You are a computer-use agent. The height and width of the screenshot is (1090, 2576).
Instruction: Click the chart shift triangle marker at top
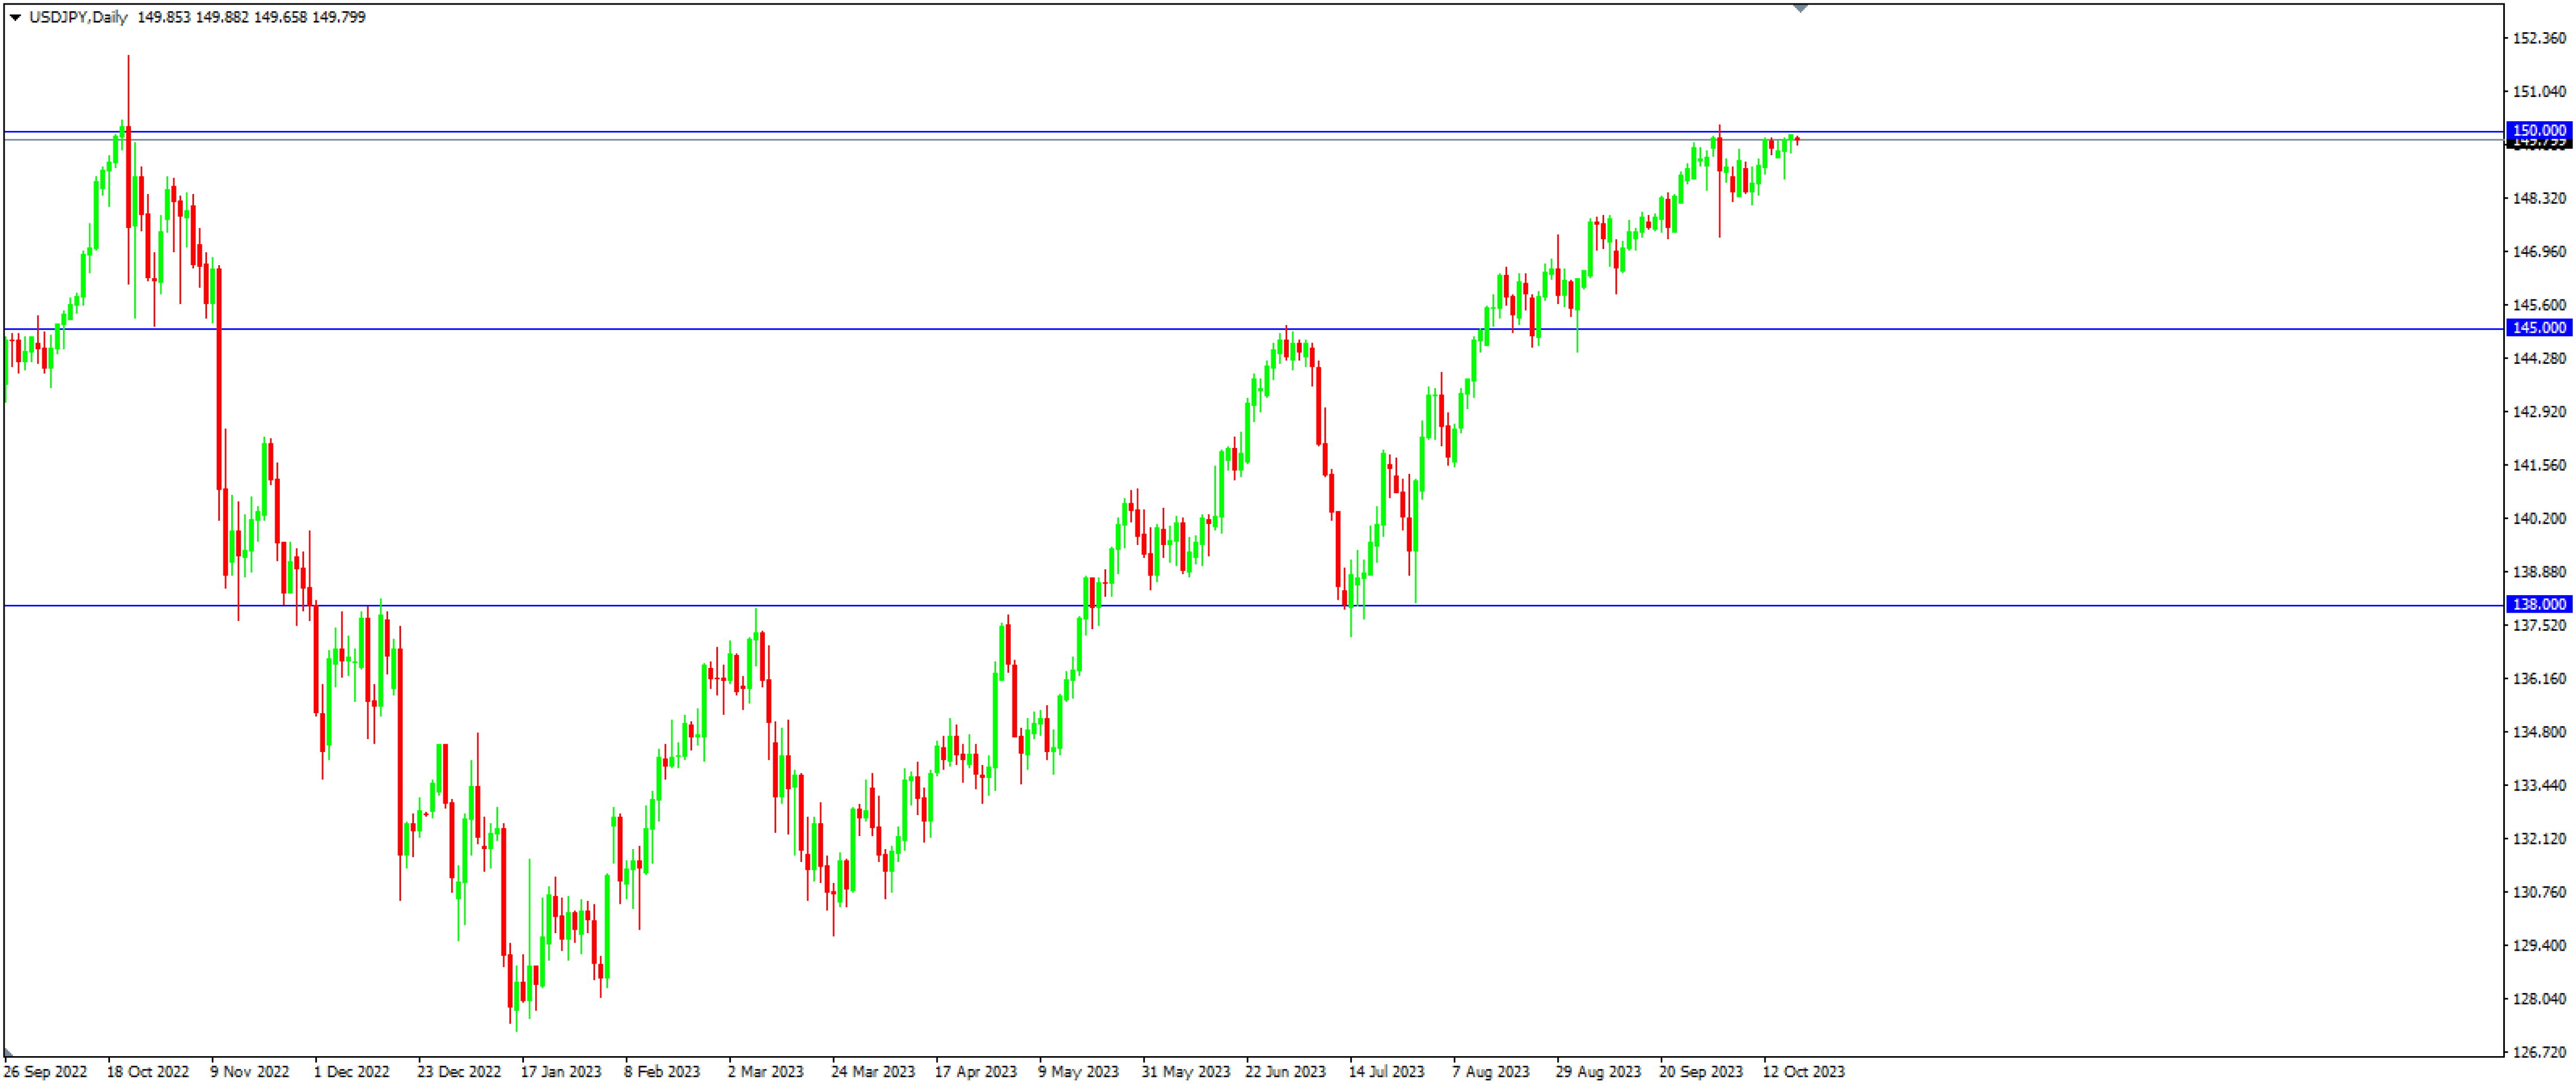[1800, 8]
